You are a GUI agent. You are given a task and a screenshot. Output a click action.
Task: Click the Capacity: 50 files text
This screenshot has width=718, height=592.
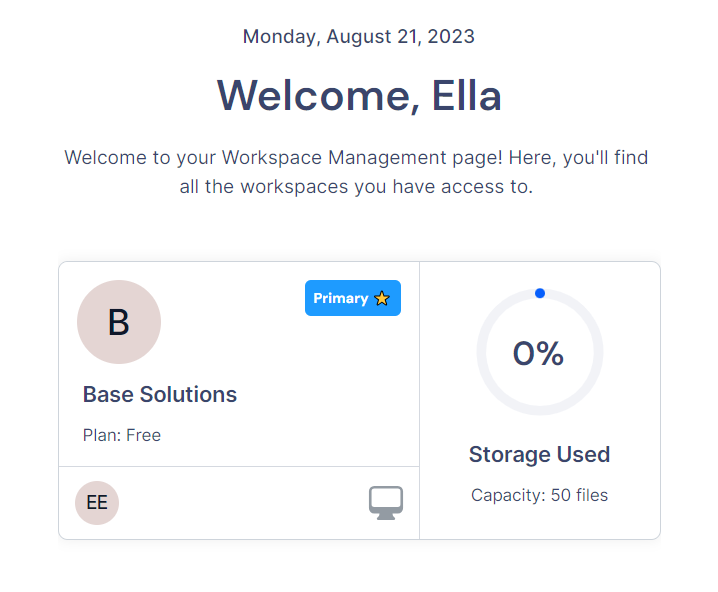(x=539, y=495)
